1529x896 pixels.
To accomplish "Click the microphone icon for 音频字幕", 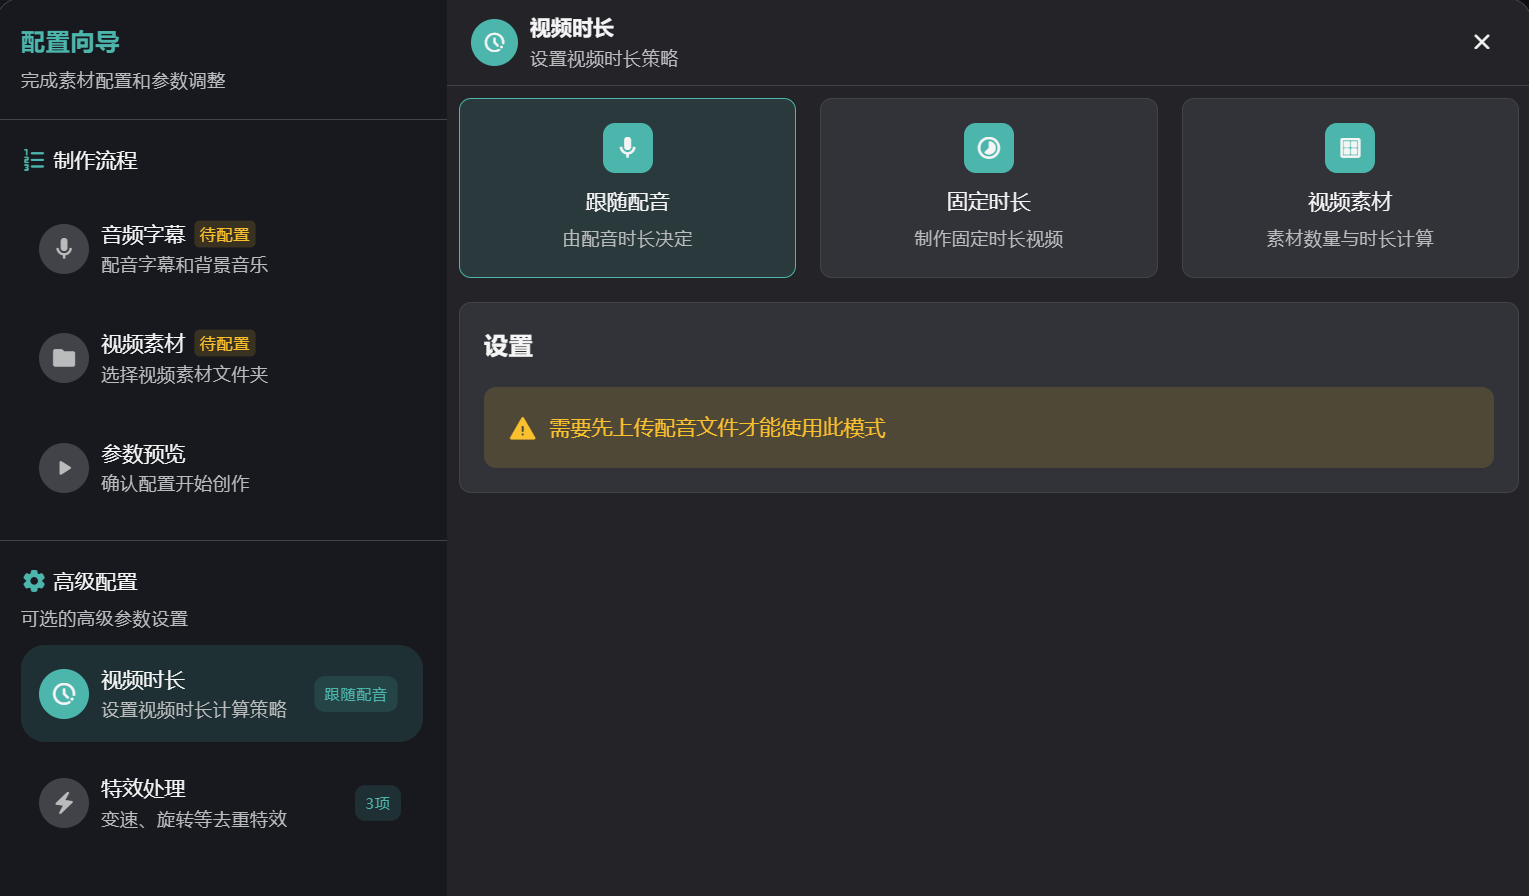I will [64, 249].
